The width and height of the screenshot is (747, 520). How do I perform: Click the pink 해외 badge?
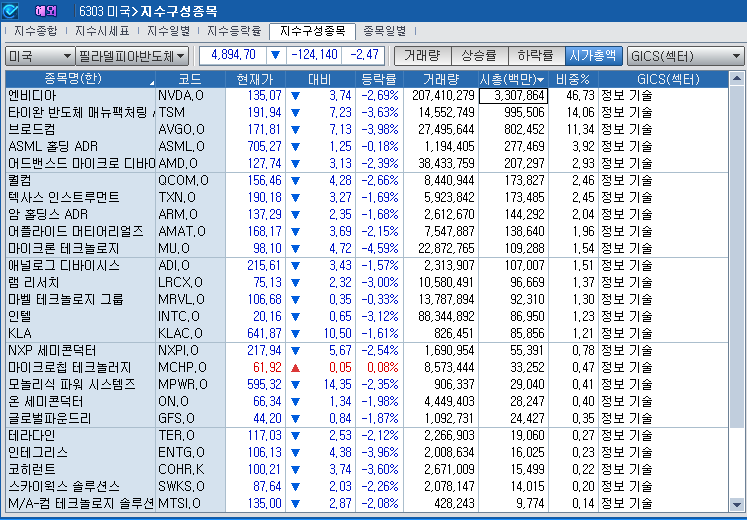coord(46,10)
